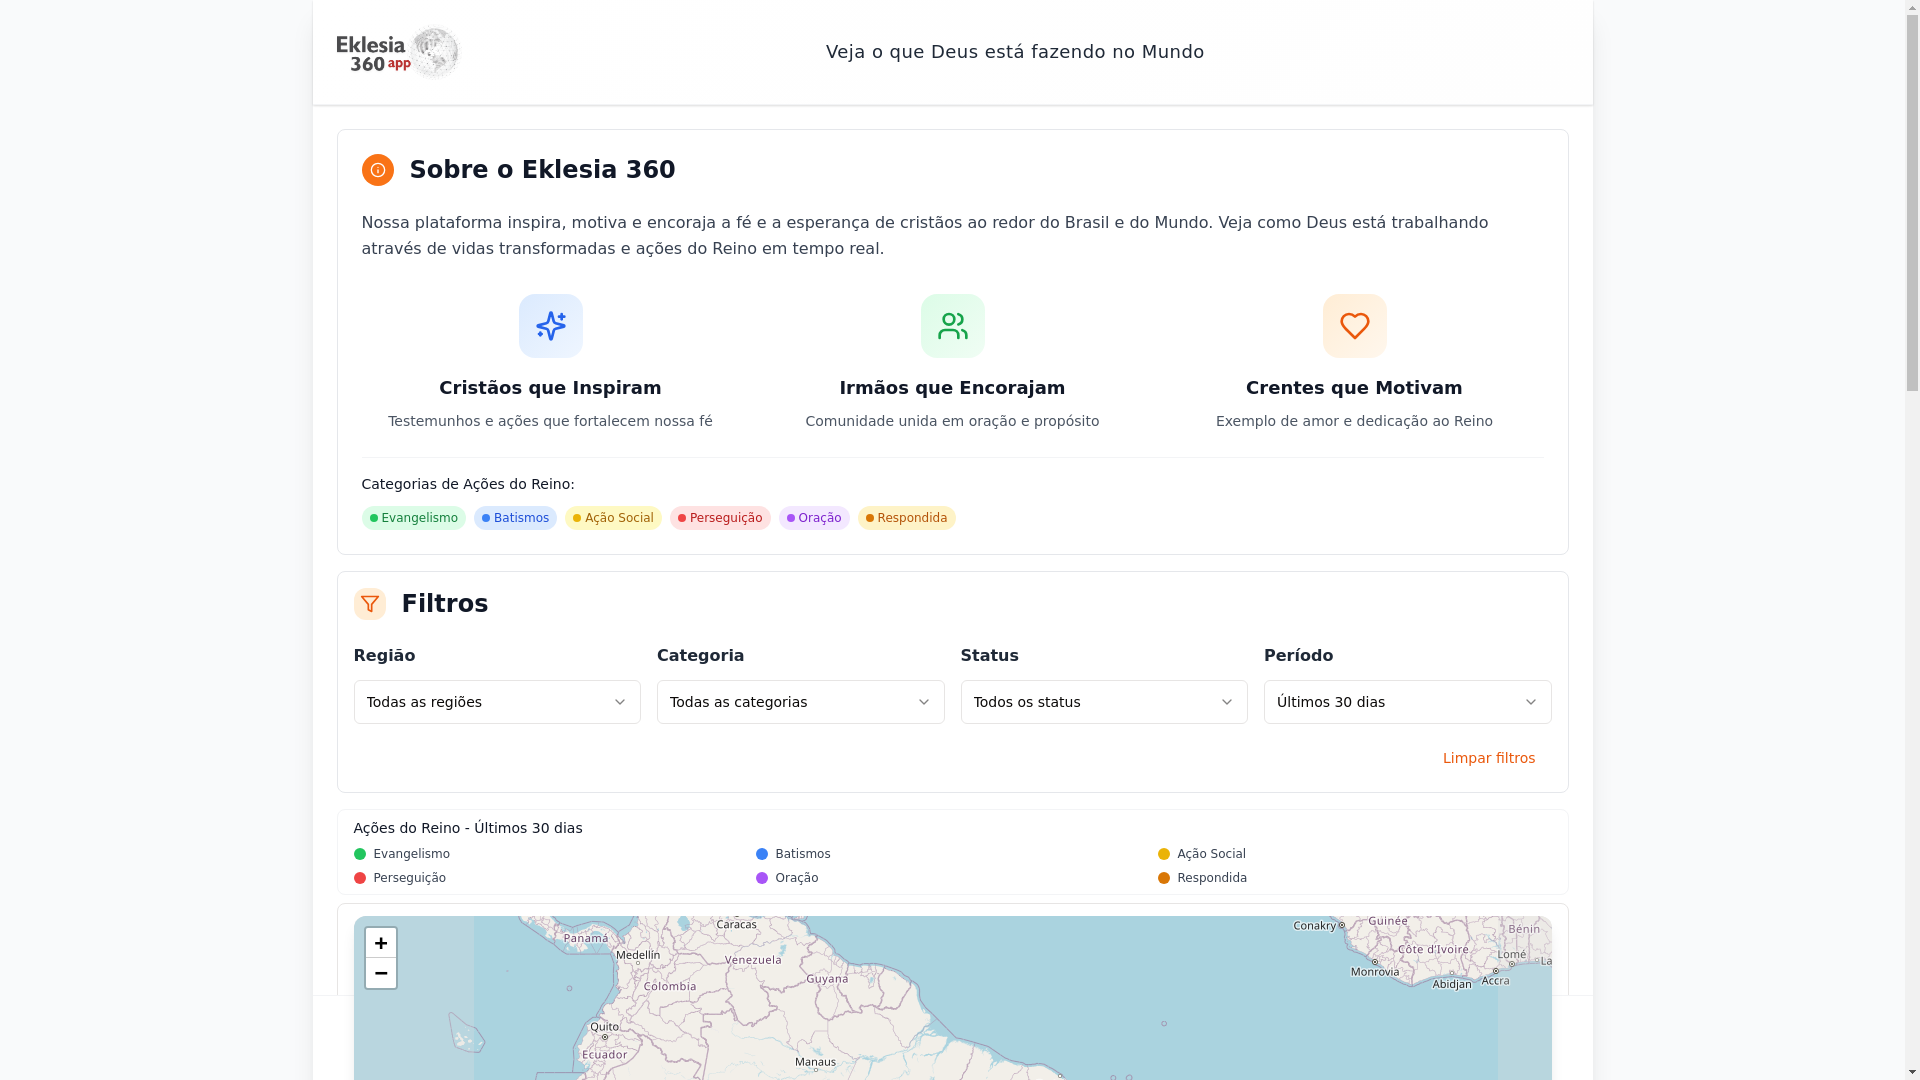Click the Cristãos que Inspiram heading

click(x=550, y=388)
